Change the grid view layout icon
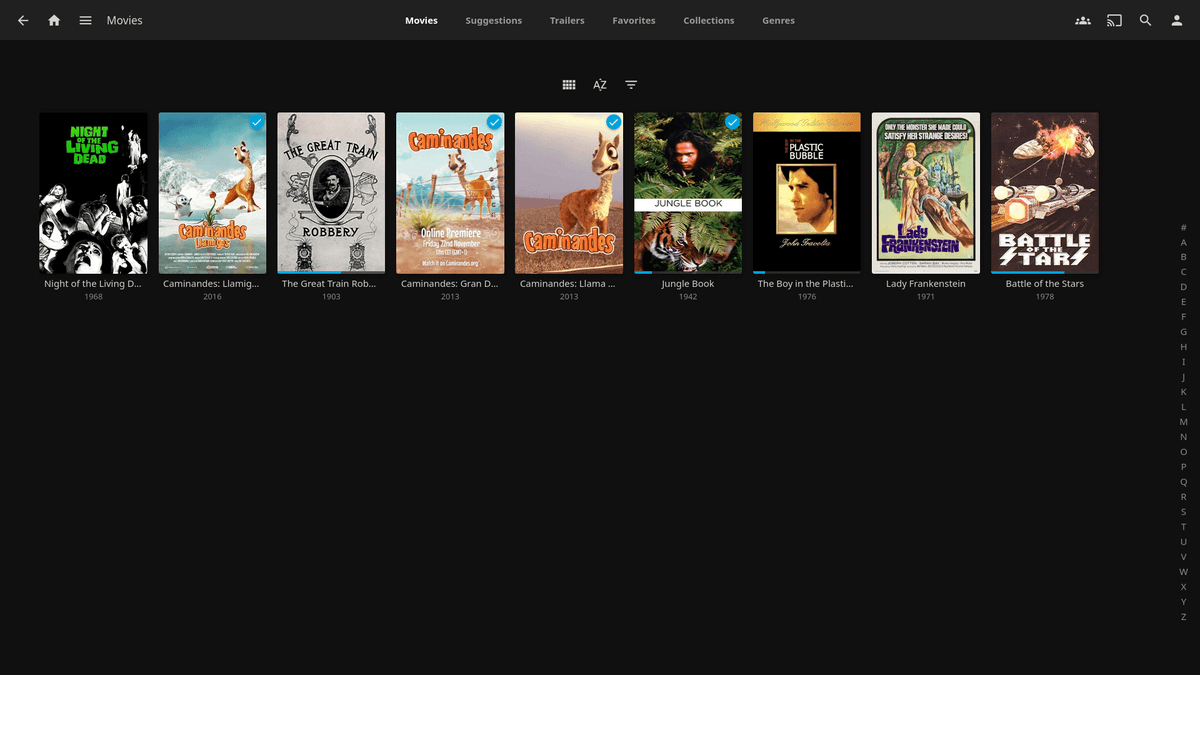Screen dimensions: 1200x750 (x=569, y=85)
